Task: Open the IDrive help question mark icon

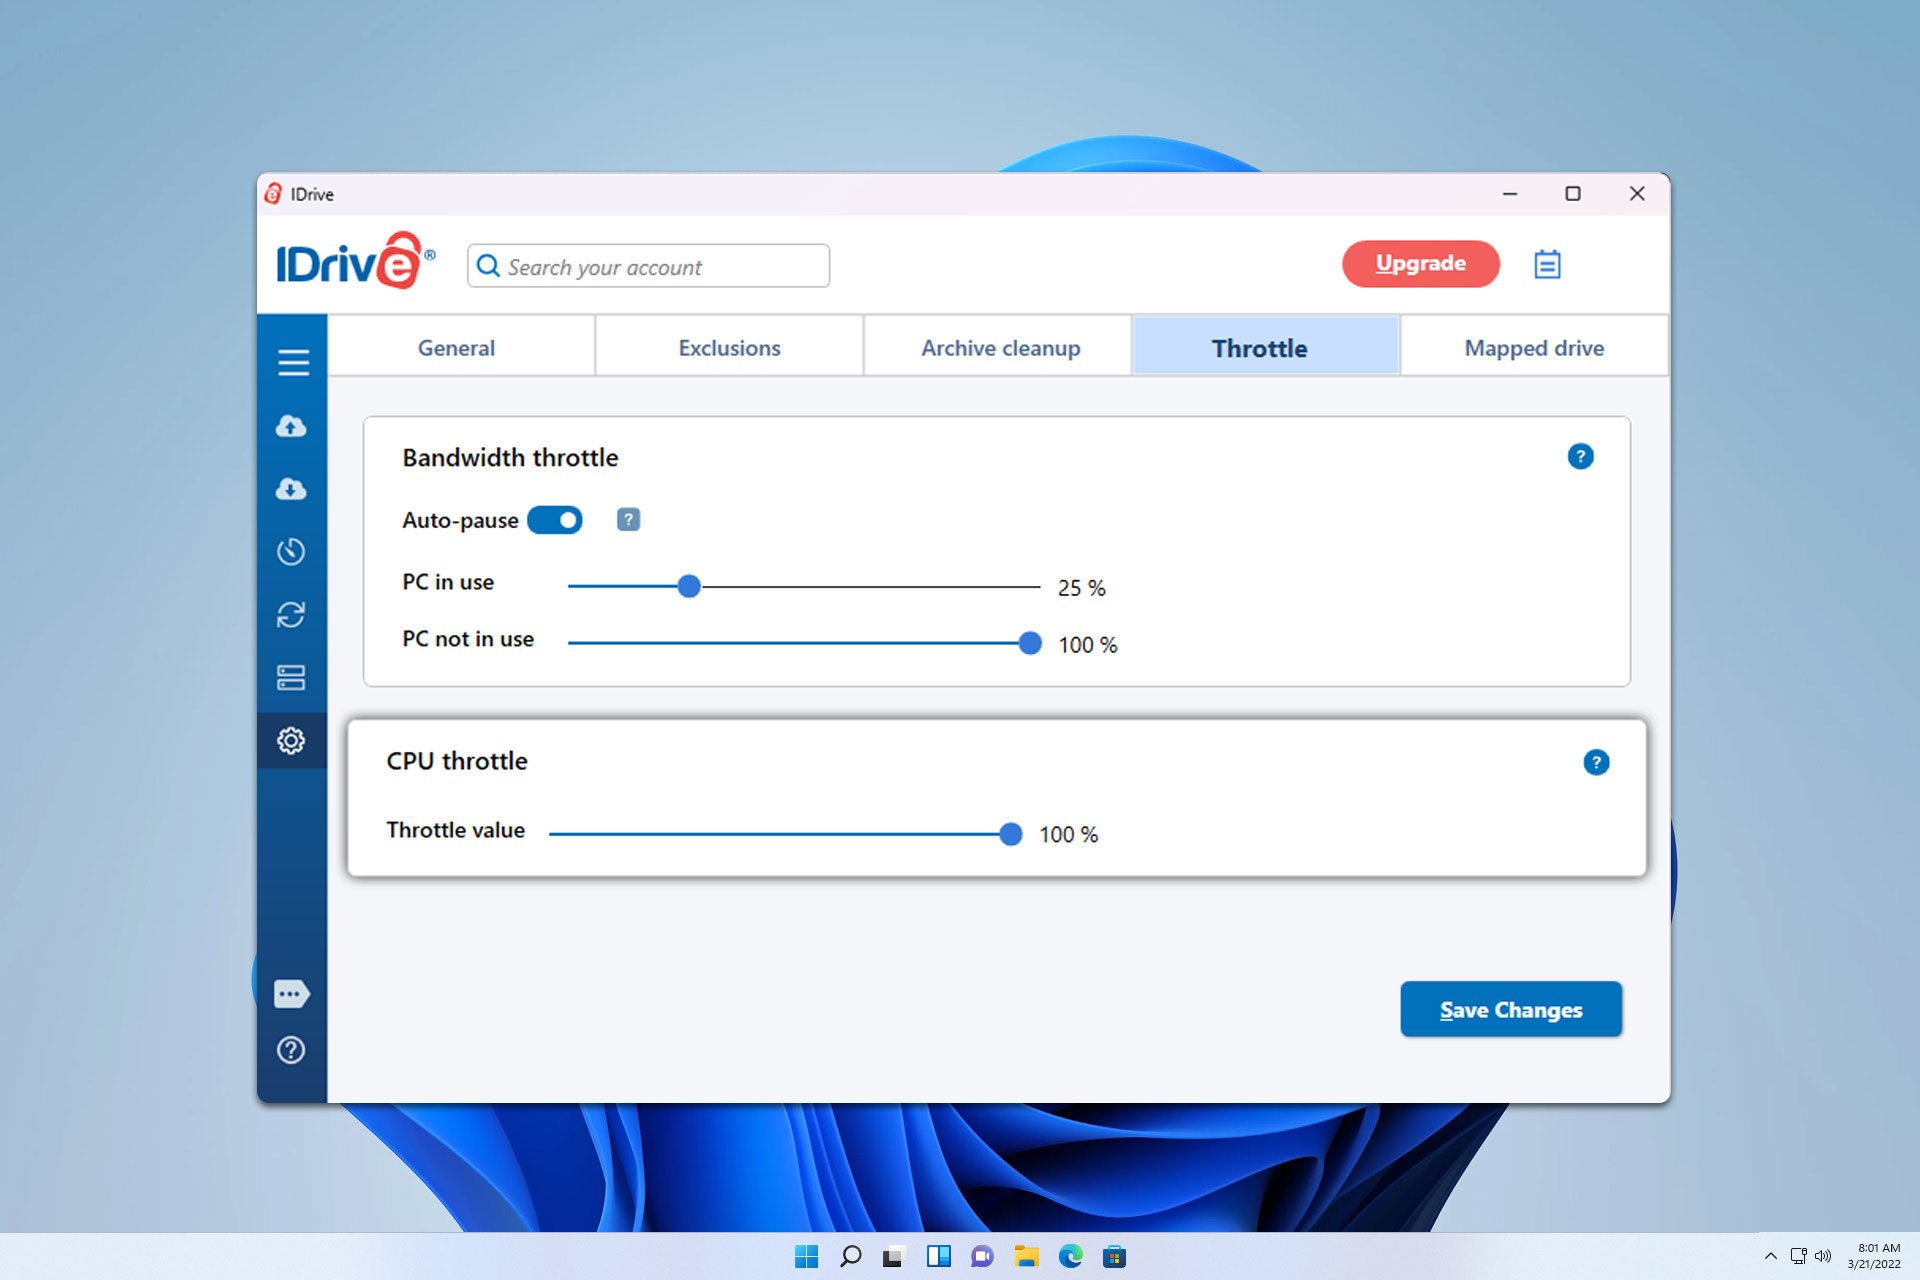Action: [290, 1050]
